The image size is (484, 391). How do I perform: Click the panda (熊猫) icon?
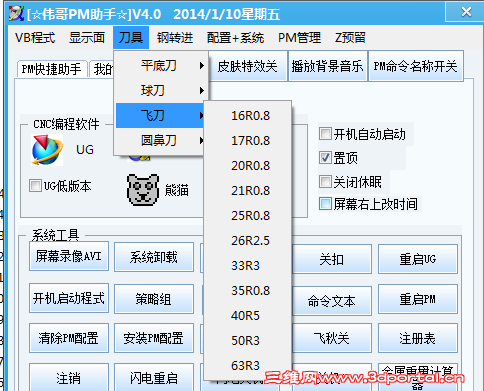[x=143, y=190]
